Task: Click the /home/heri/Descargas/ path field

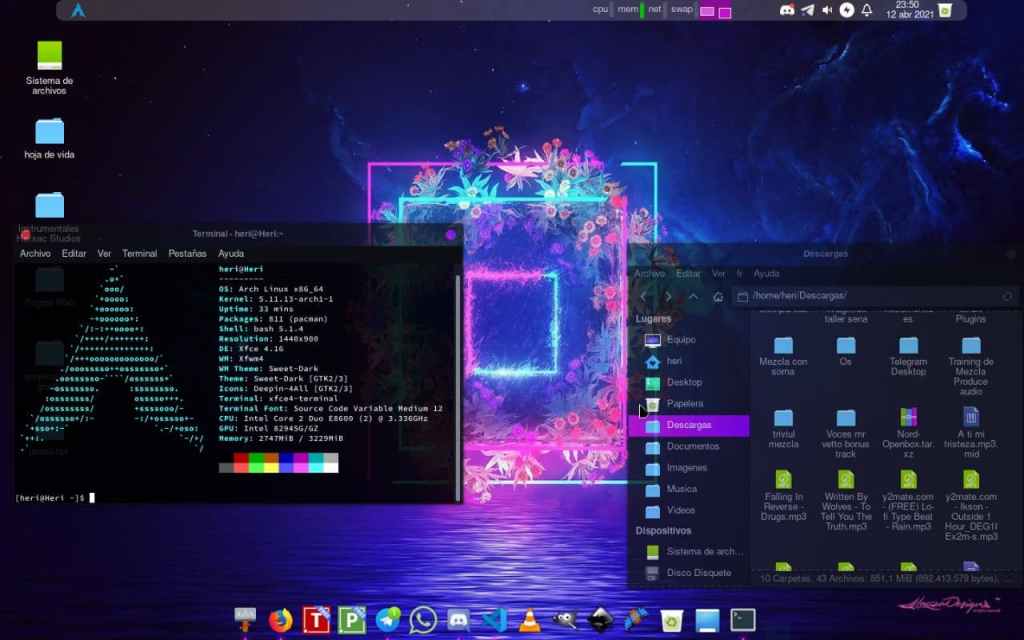Action: 870,296
